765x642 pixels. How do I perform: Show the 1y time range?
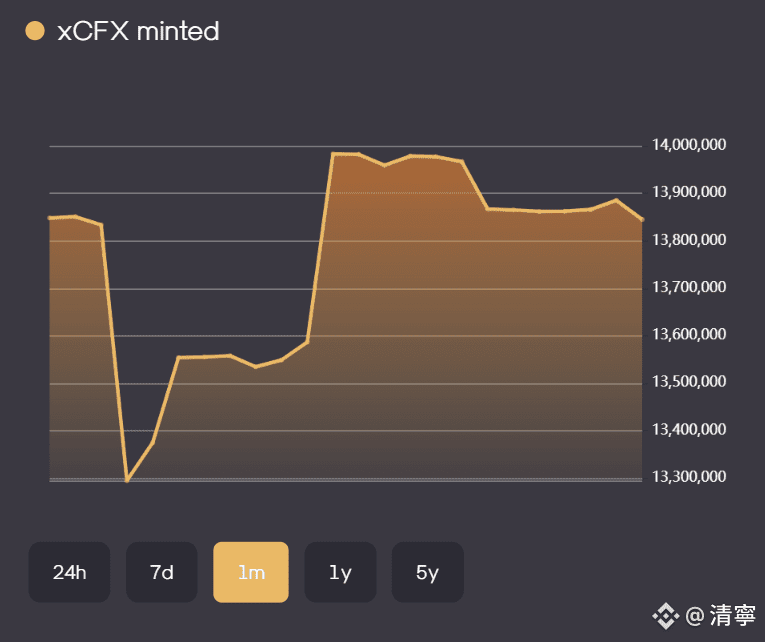tap(340, 573)
